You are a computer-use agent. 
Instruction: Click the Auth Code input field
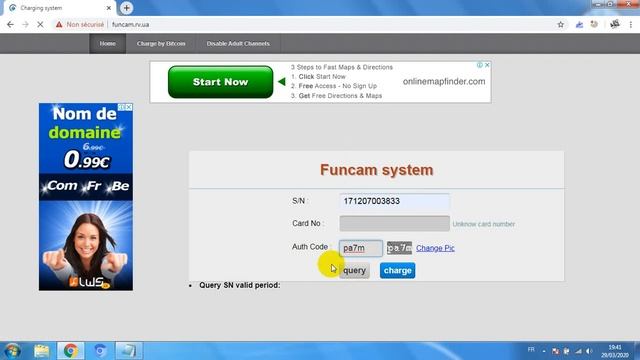360,248
